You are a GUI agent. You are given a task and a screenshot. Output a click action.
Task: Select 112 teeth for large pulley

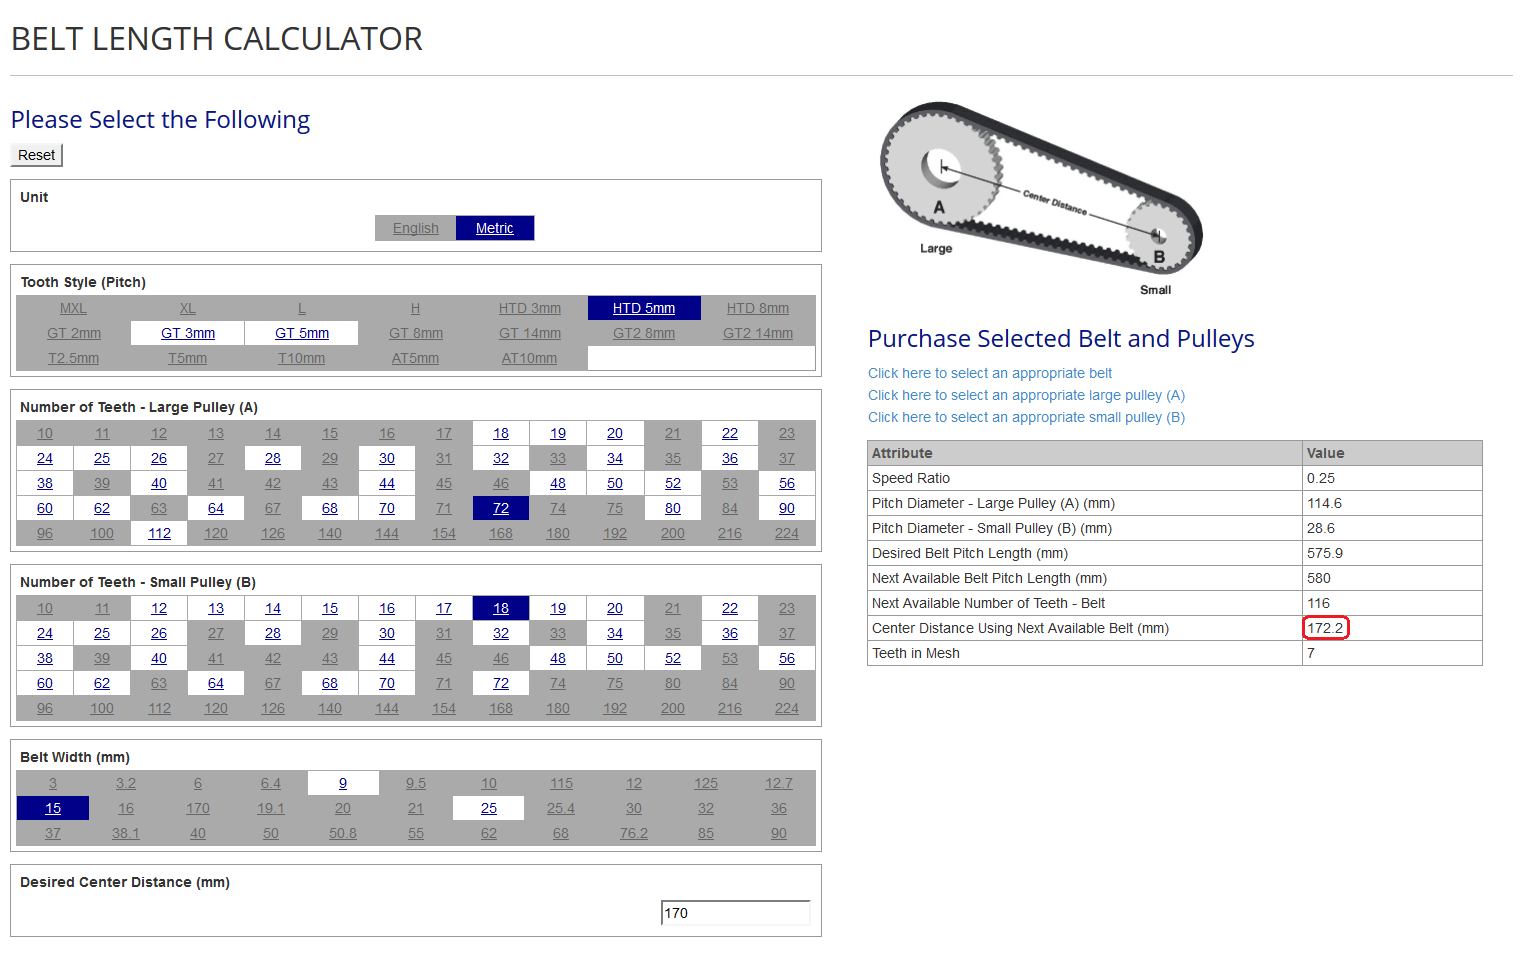pyautogui.click(x=159, y=533)
